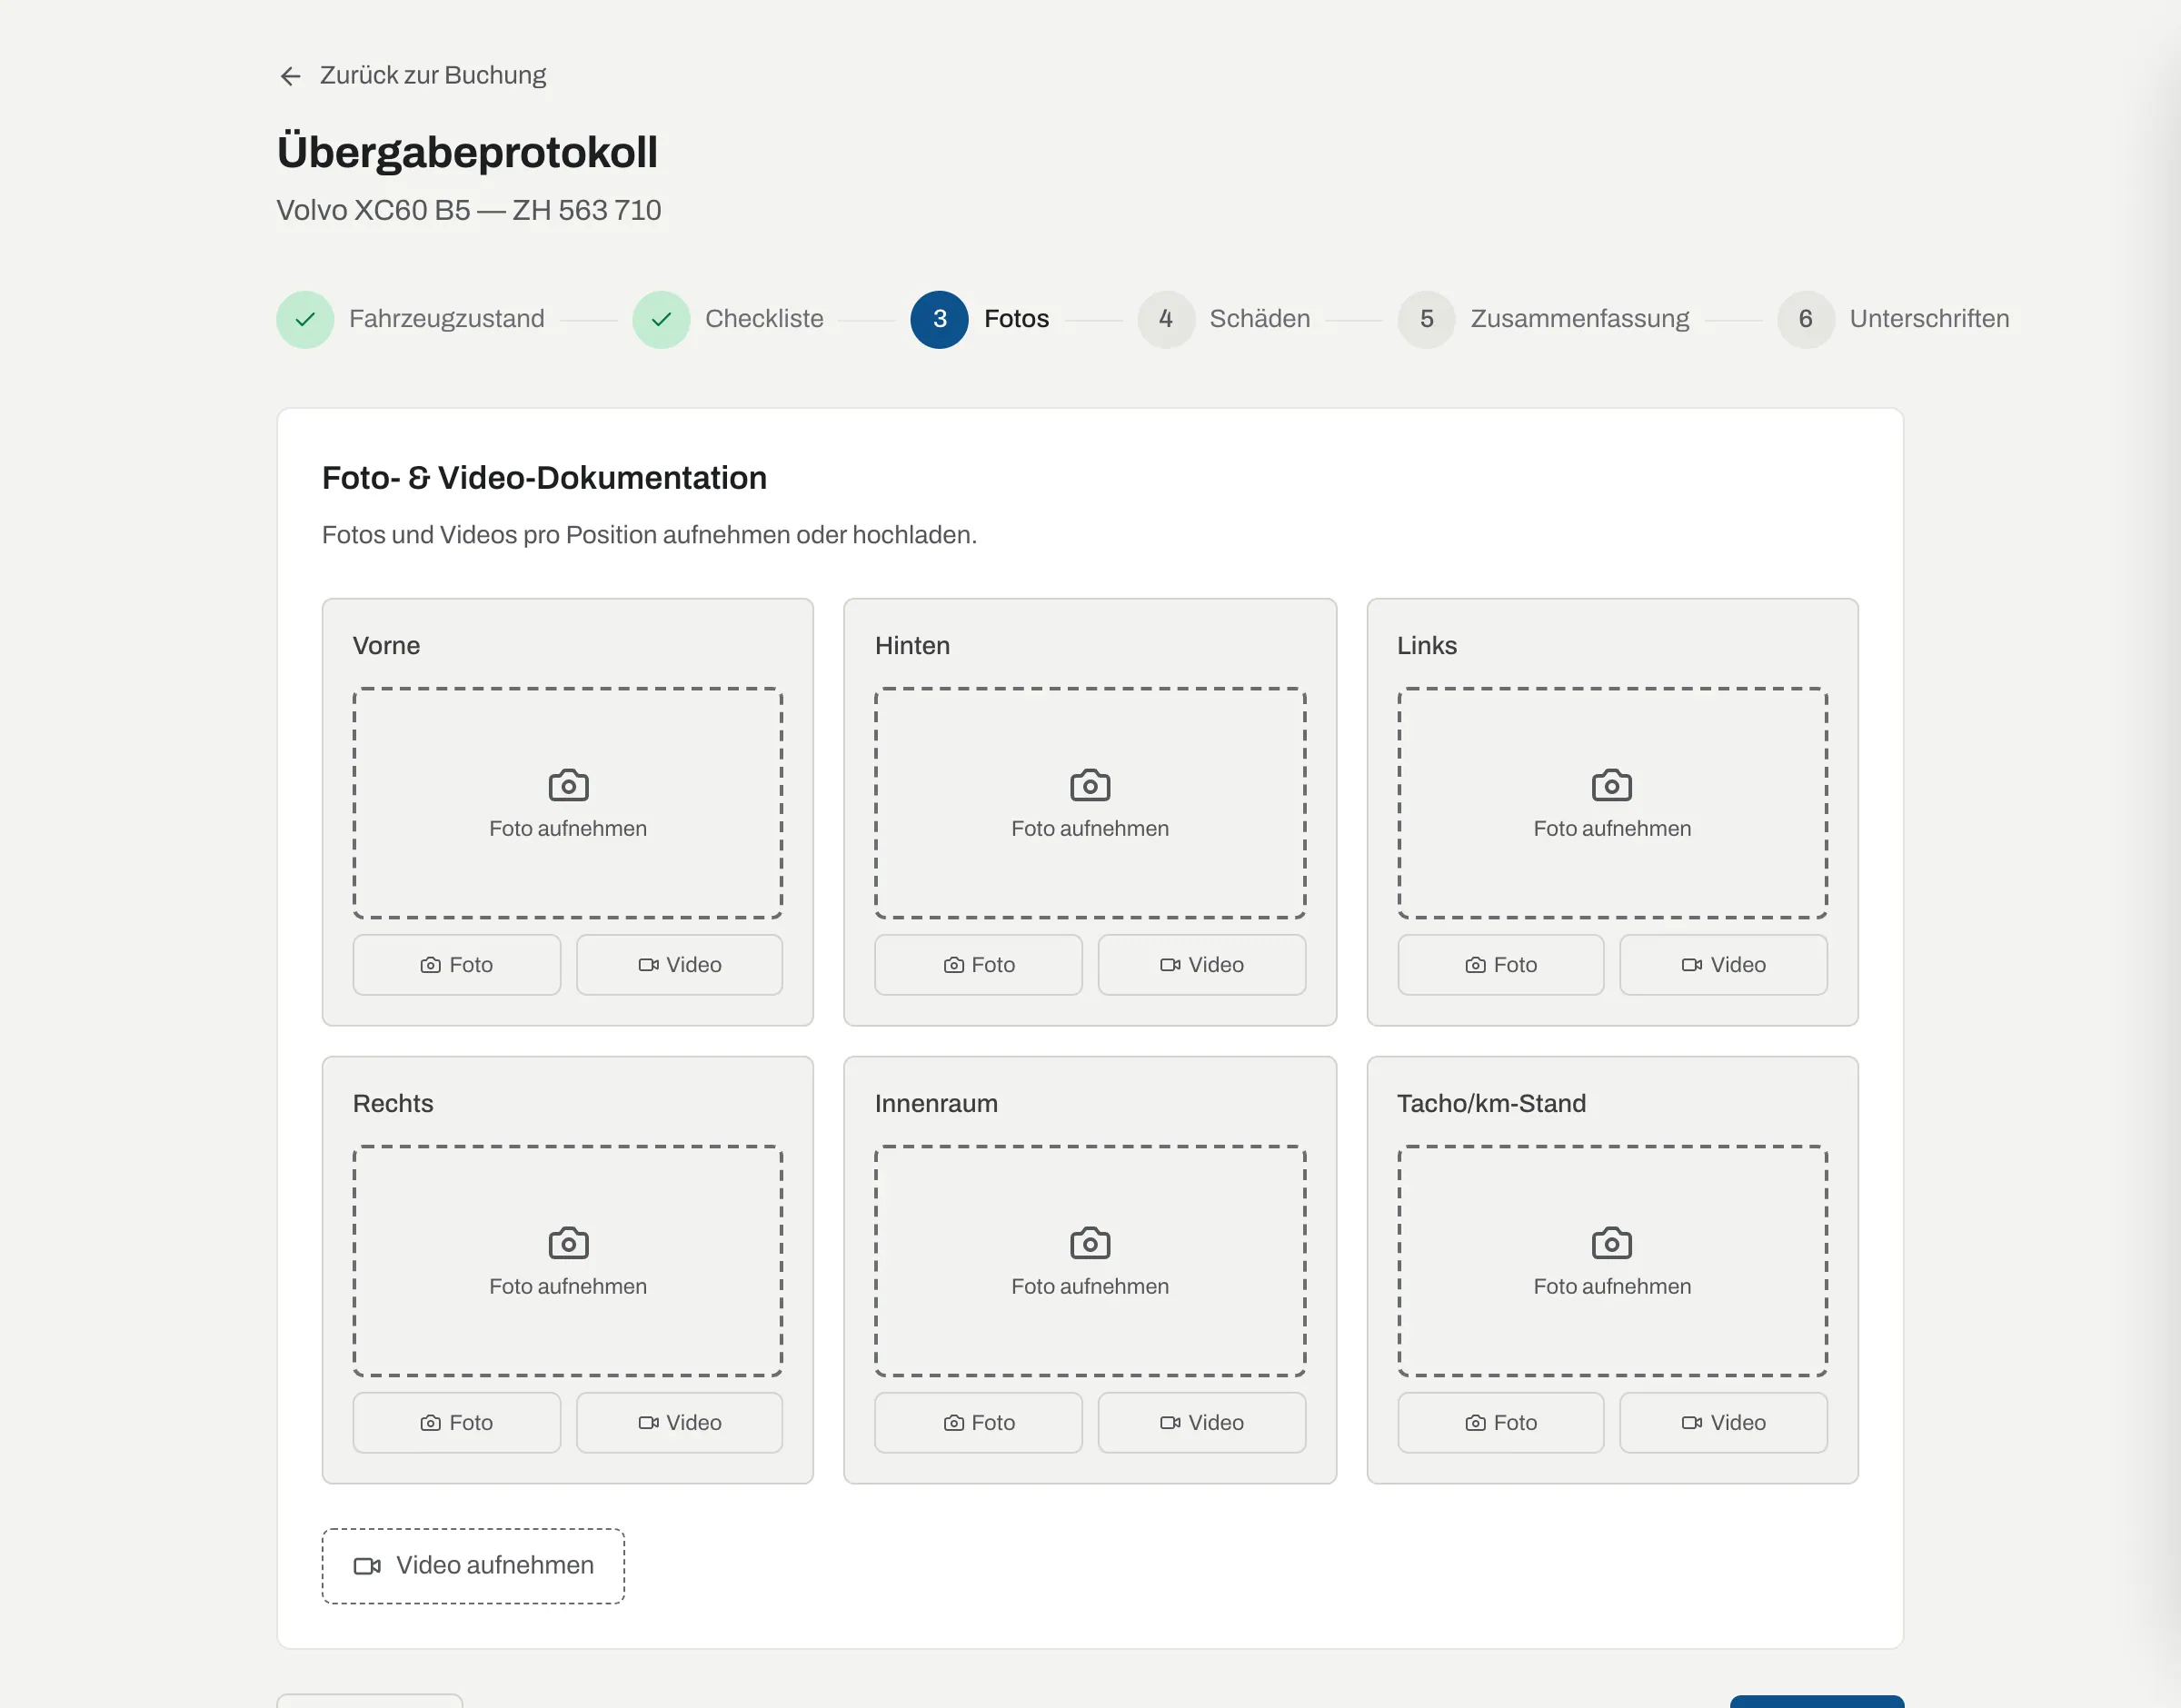
Task: Jump to step 5 Zusammenfassung
Action: (x=1543, y=319)
